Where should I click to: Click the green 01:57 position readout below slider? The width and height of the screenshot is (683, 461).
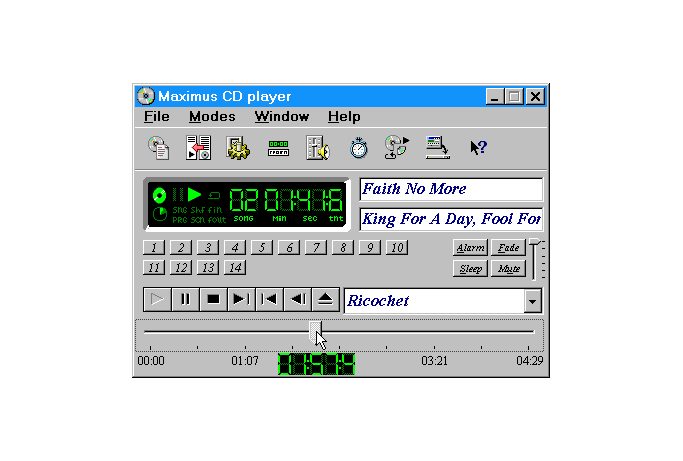point(316,364)
